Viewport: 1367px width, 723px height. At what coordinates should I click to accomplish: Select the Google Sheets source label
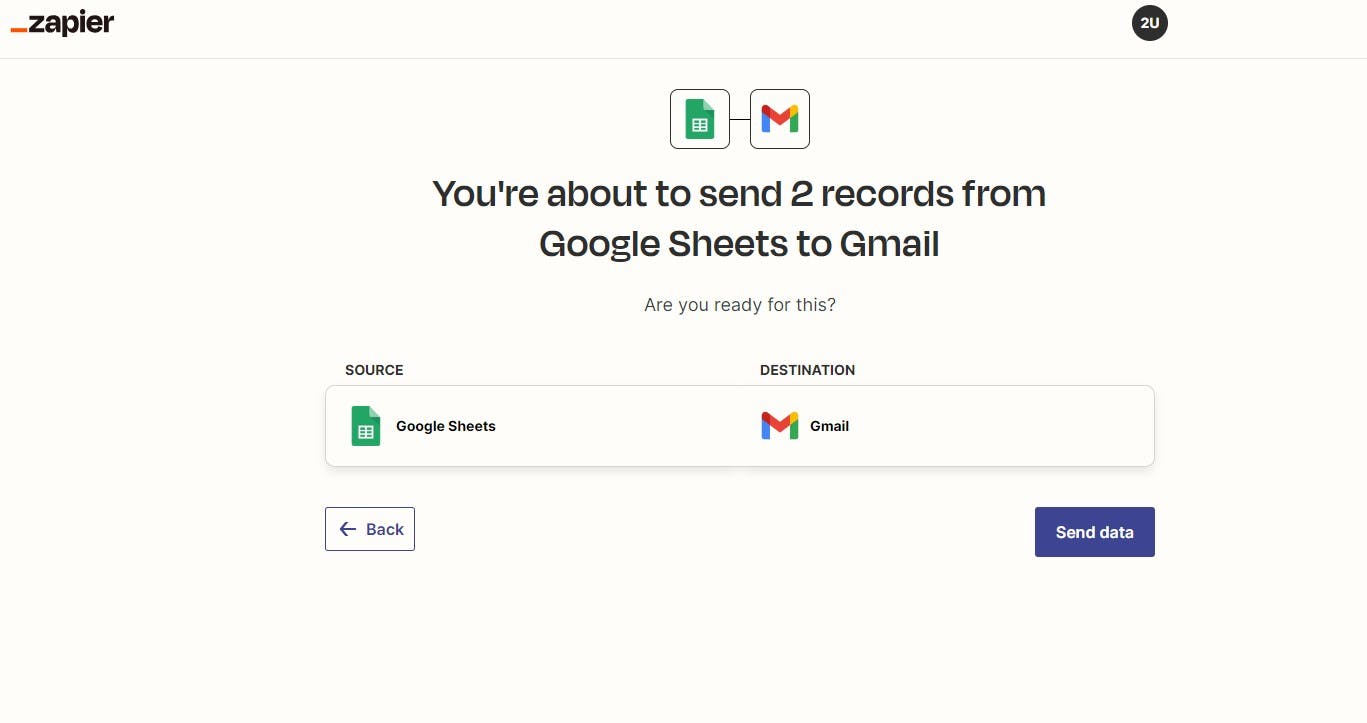click(x=446, y=426)
